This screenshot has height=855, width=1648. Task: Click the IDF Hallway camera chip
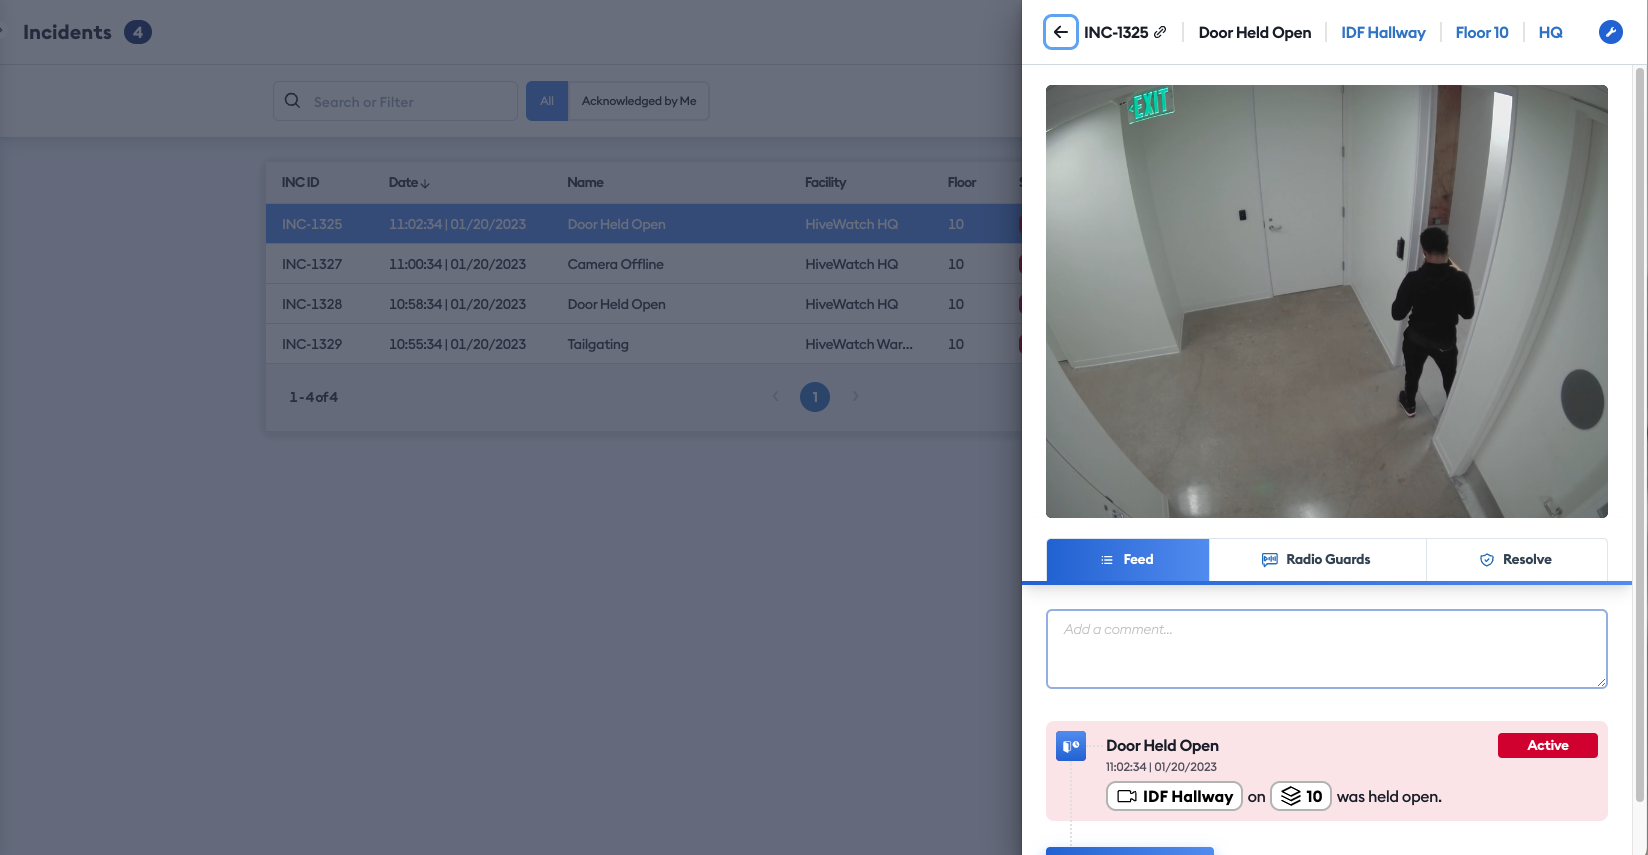[1174, 797]
